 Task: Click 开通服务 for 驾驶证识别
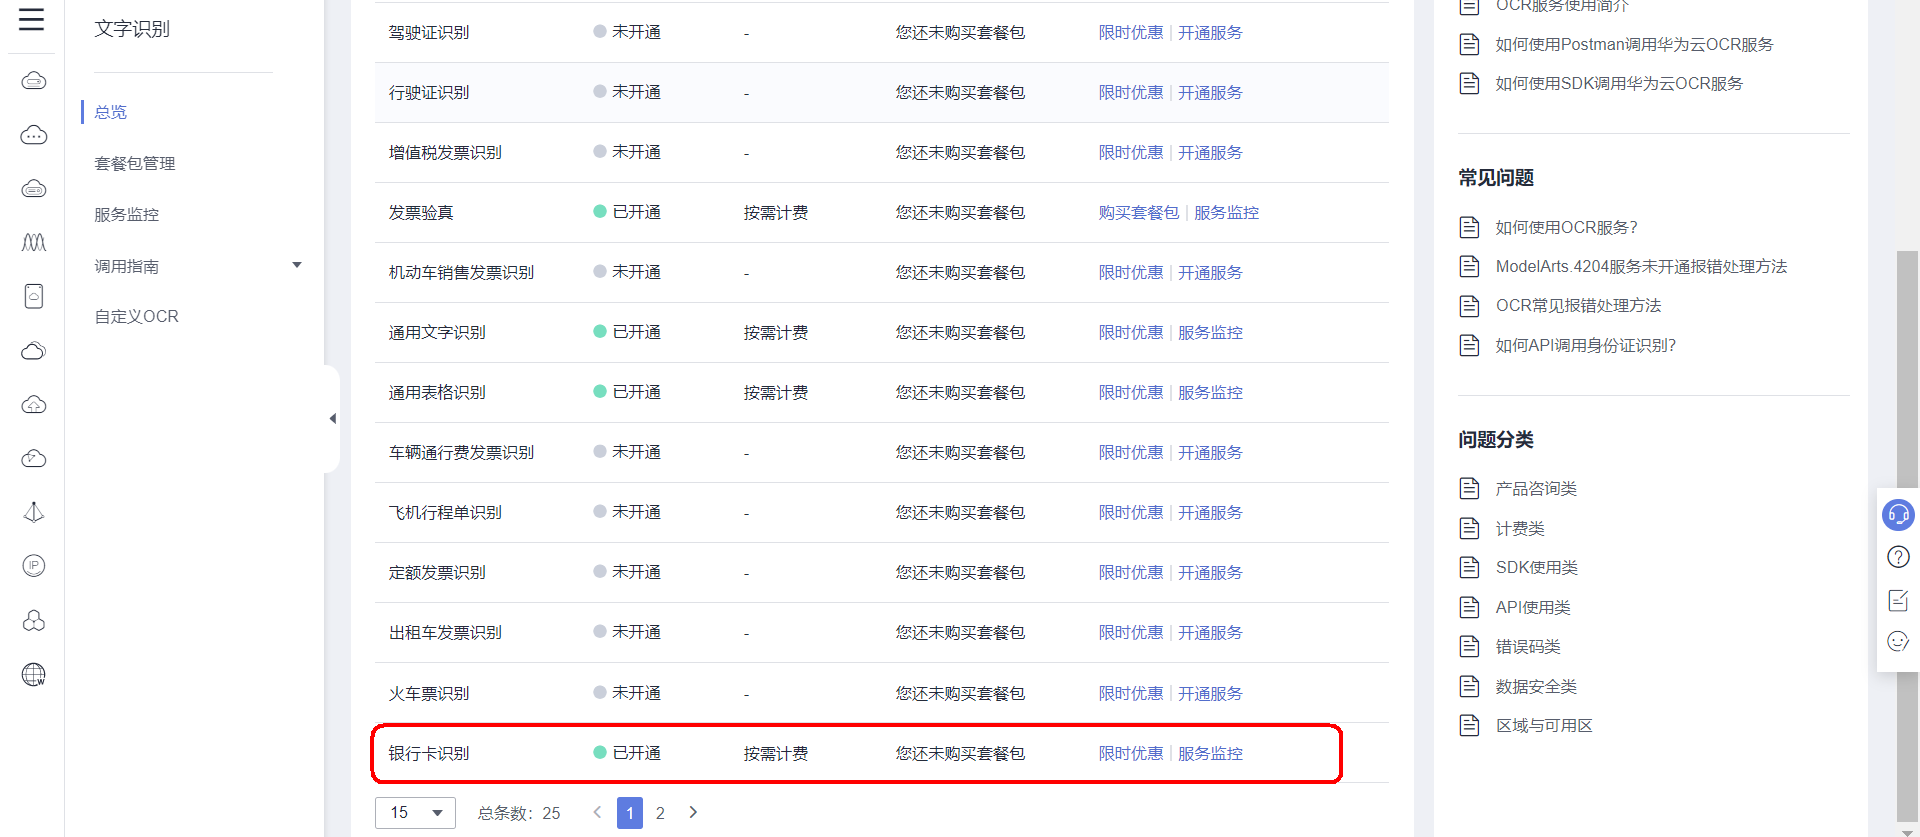pyautogui.click(x=1210, y=32)
